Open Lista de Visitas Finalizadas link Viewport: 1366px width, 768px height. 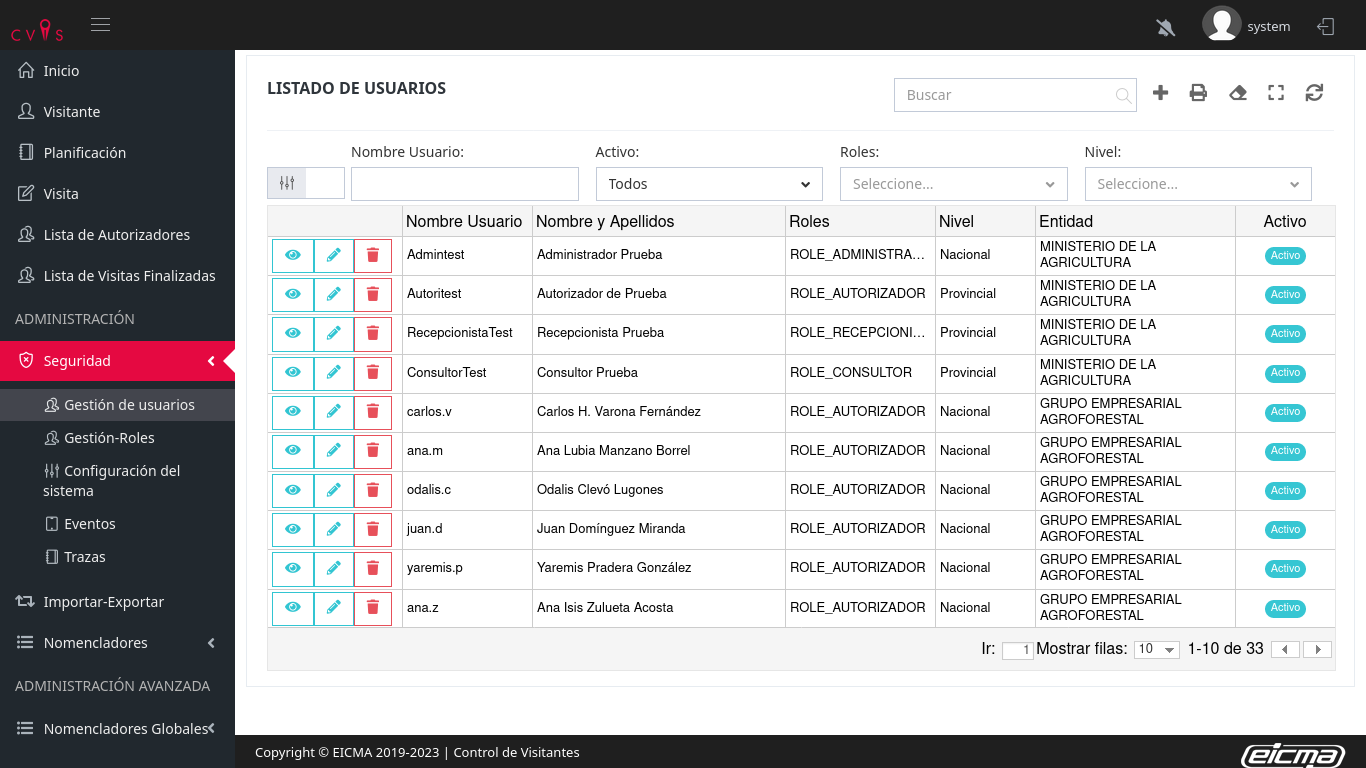coord(129,276)
